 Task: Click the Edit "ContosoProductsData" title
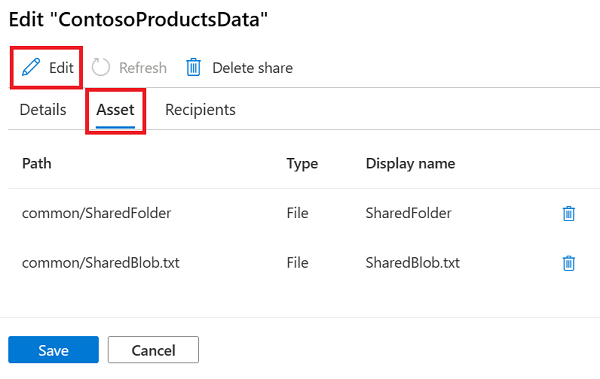[x=138, y=19]
